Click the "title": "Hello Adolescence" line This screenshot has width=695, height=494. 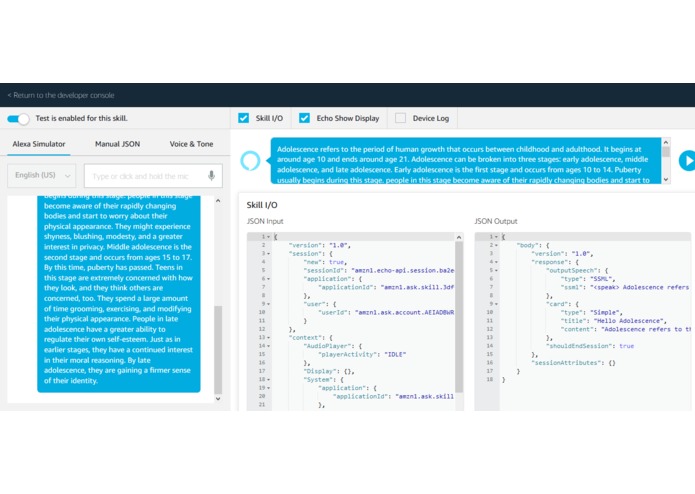coord(613,321)
